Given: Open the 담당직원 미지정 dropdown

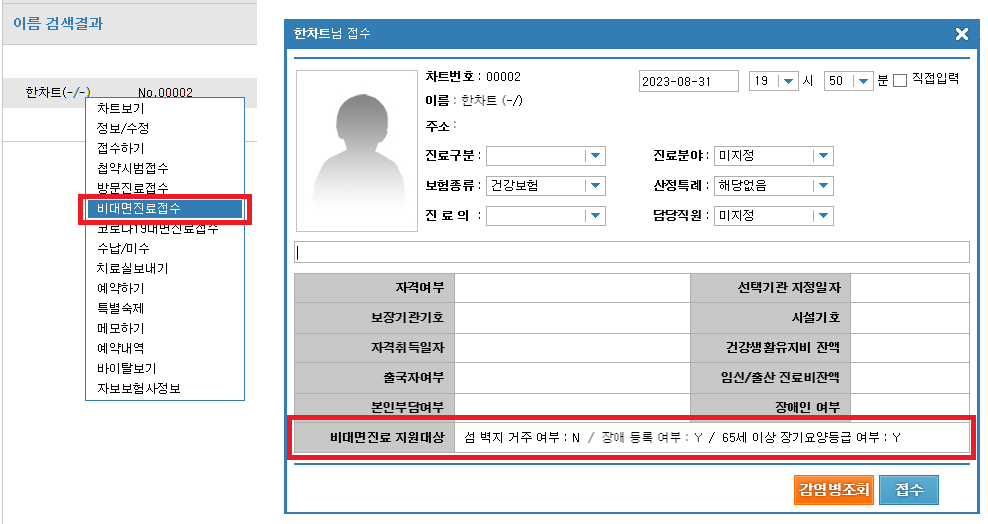Looking at the screenshot, I should 821,216.
